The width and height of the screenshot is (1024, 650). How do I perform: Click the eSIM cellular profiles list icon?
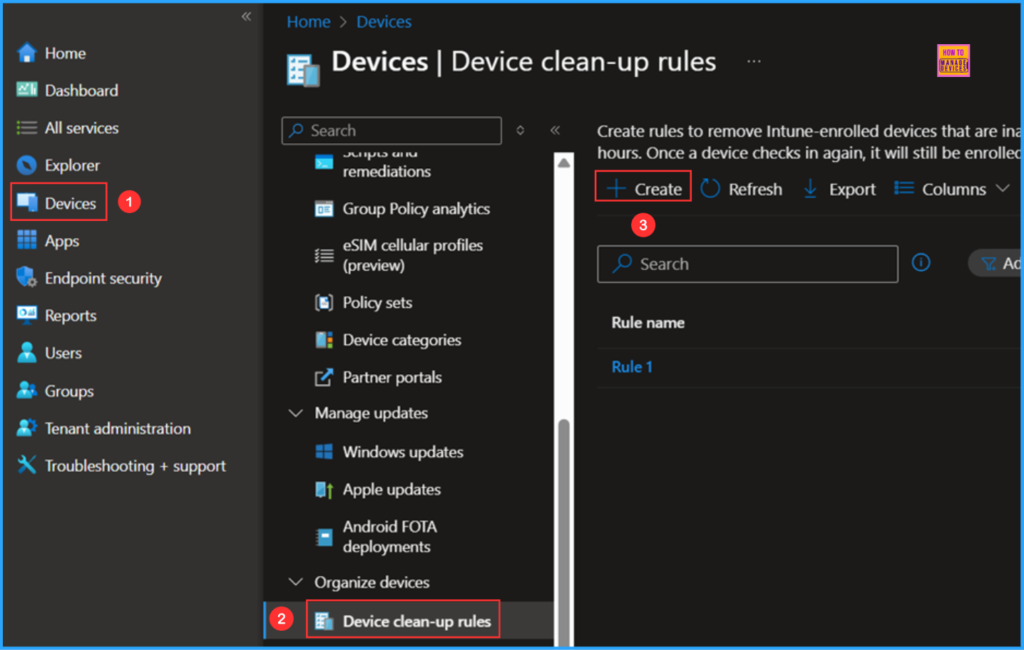pos(324,255)
